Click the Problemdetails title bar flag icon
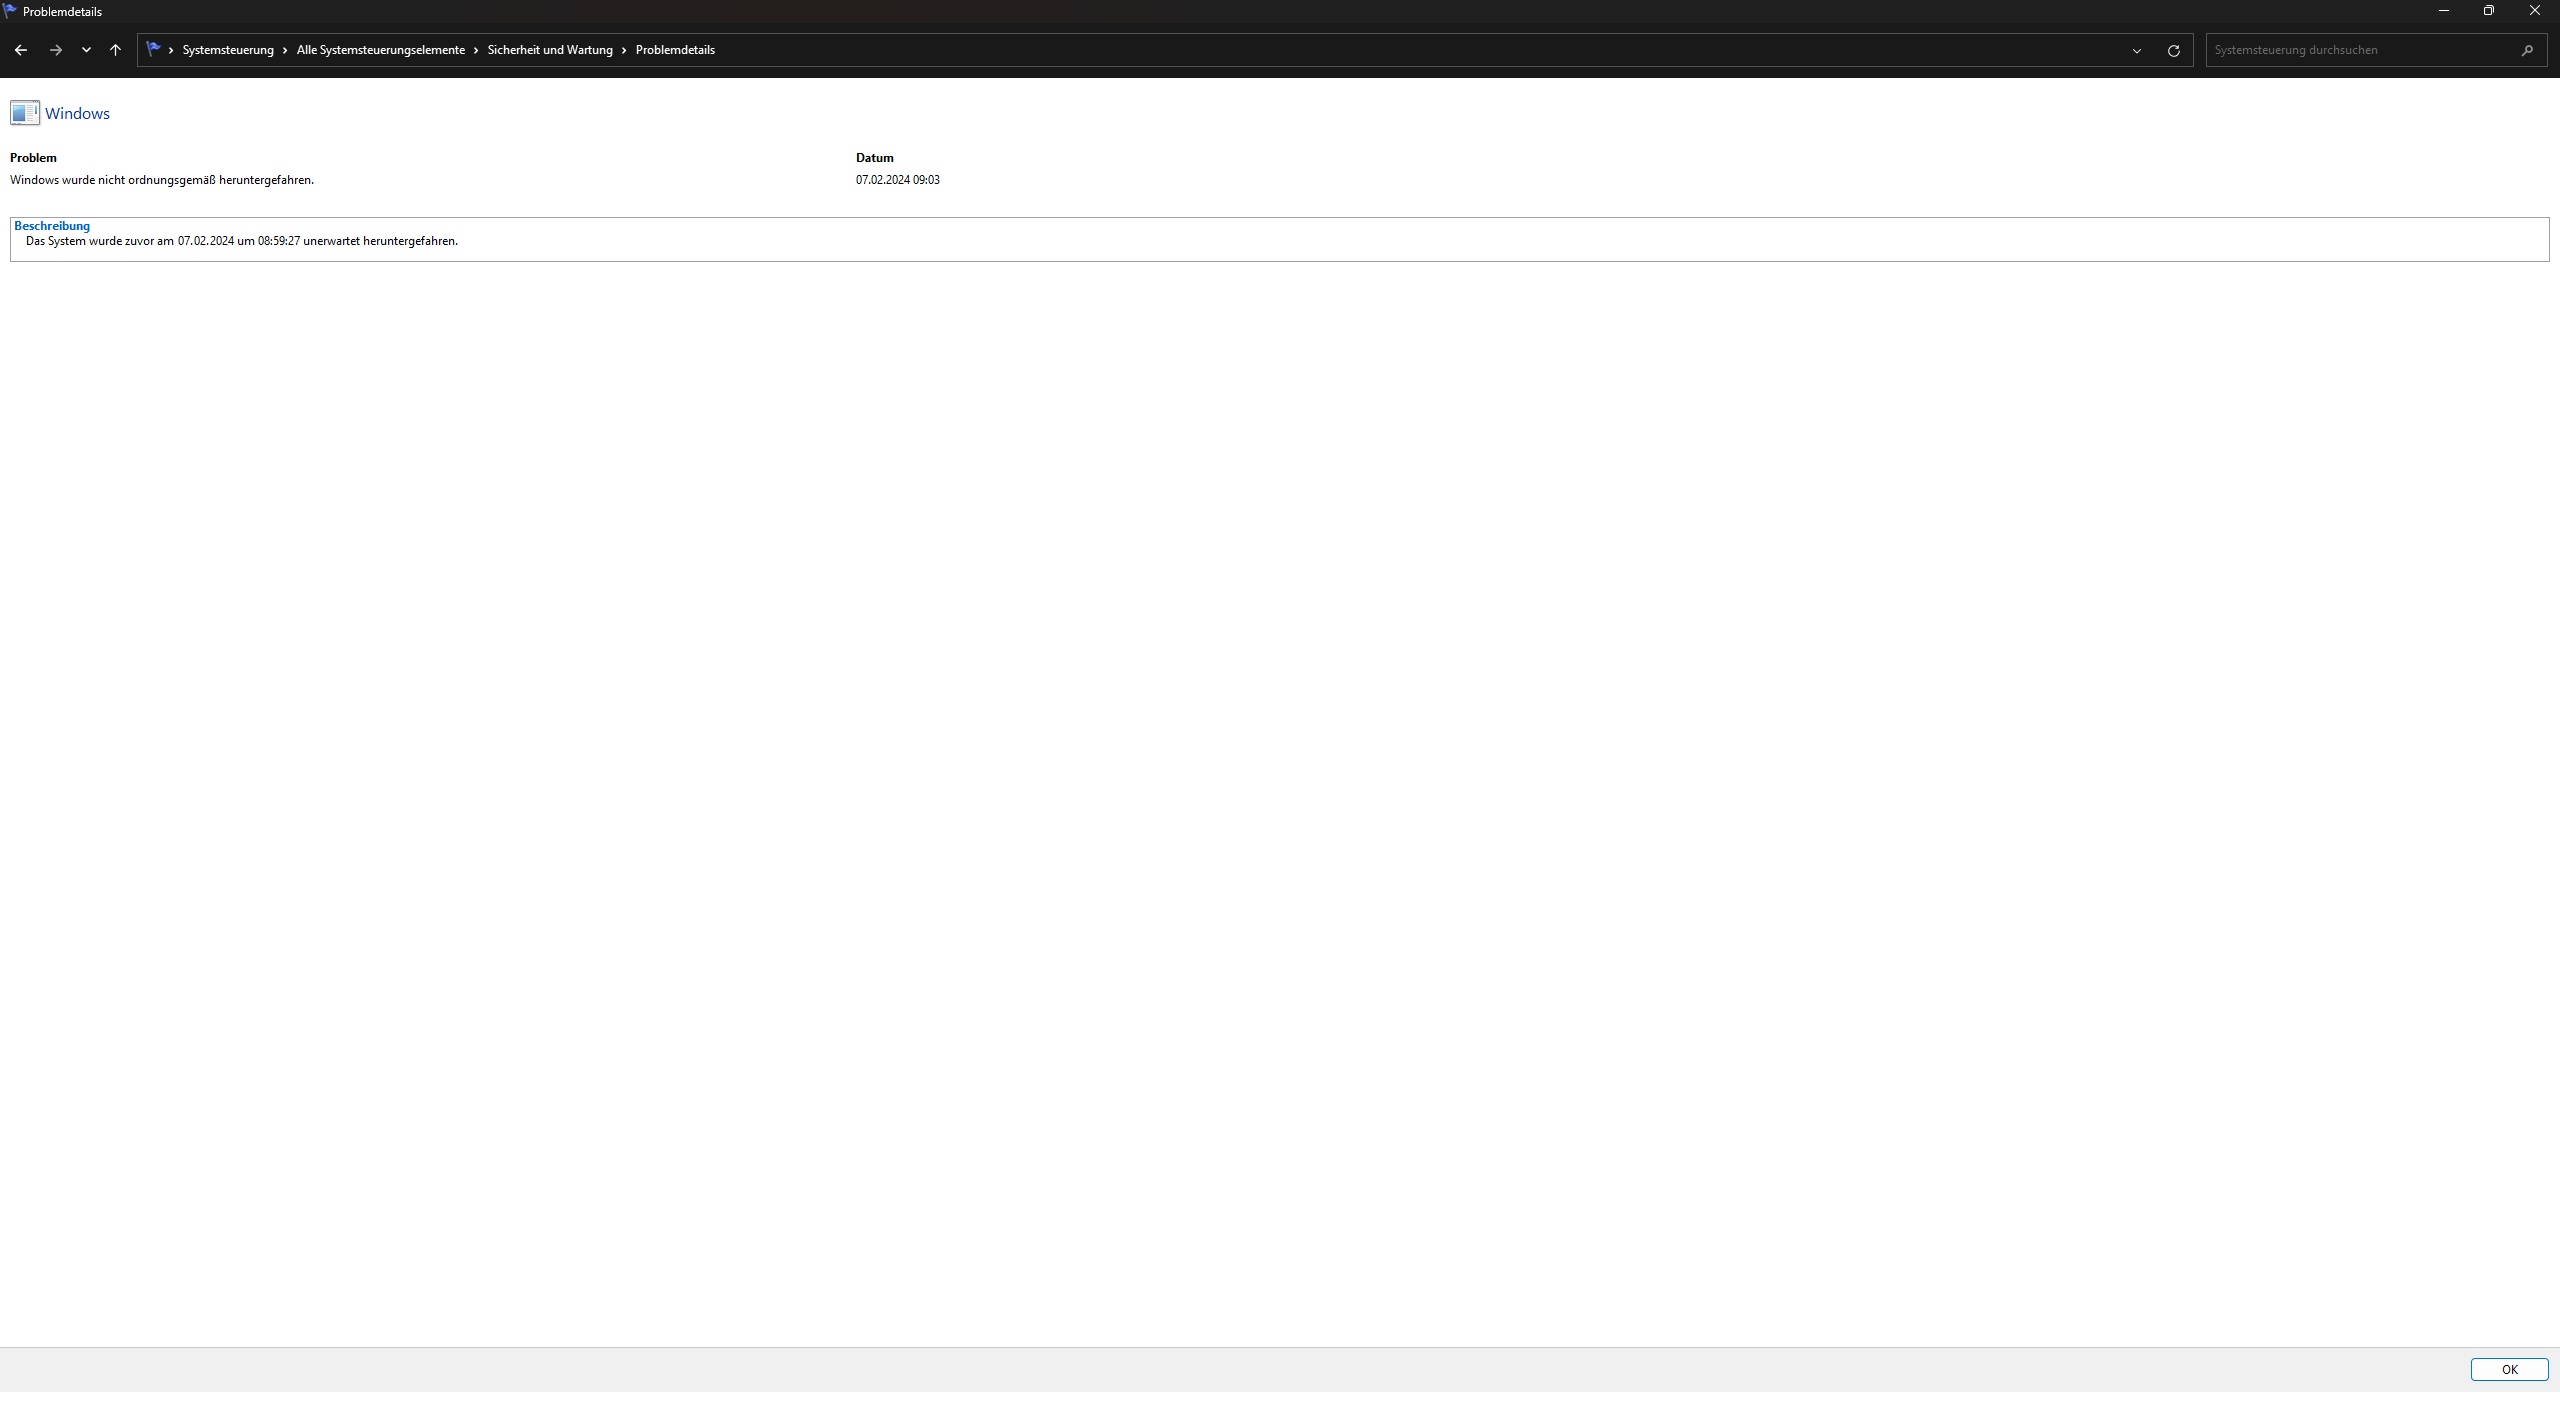This screenshot has width=2560, height=1404. (10, 11)
